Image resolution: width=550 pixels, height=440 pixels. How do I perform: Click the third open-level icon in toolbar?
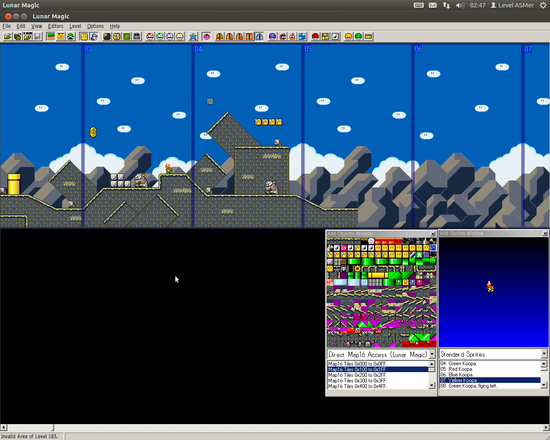27,36
